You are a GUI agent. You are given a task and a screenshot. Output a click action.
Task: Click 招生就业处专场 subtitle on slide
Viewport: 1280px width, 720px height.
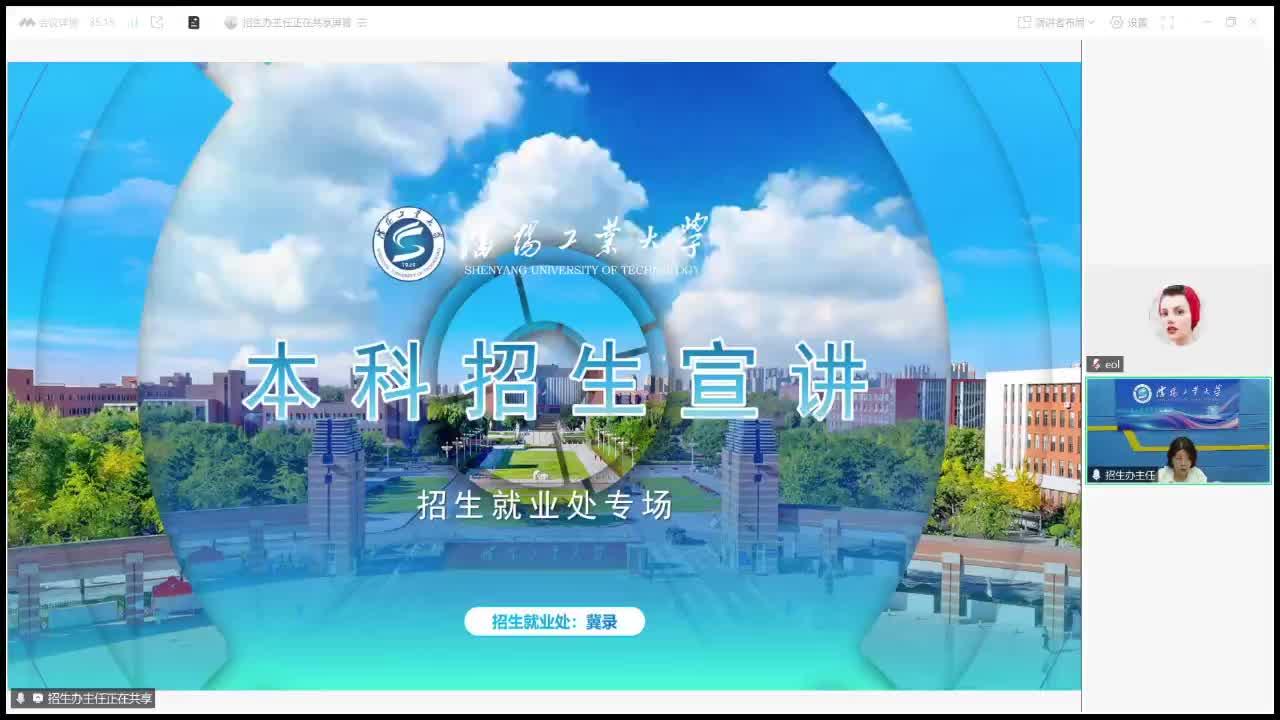tap(545, 506)
